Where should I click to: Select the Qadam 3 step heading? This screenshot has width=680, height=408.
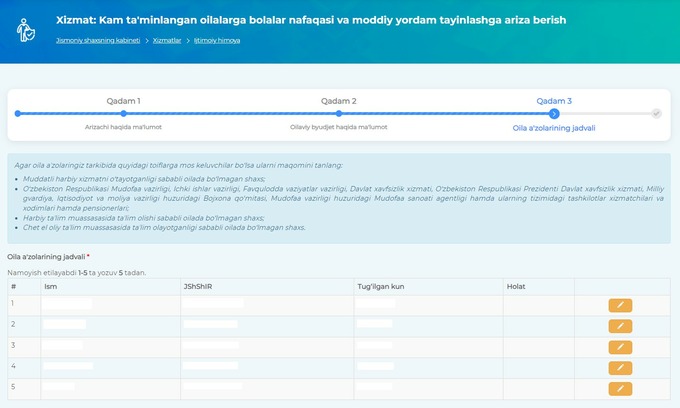click(554, 101)
